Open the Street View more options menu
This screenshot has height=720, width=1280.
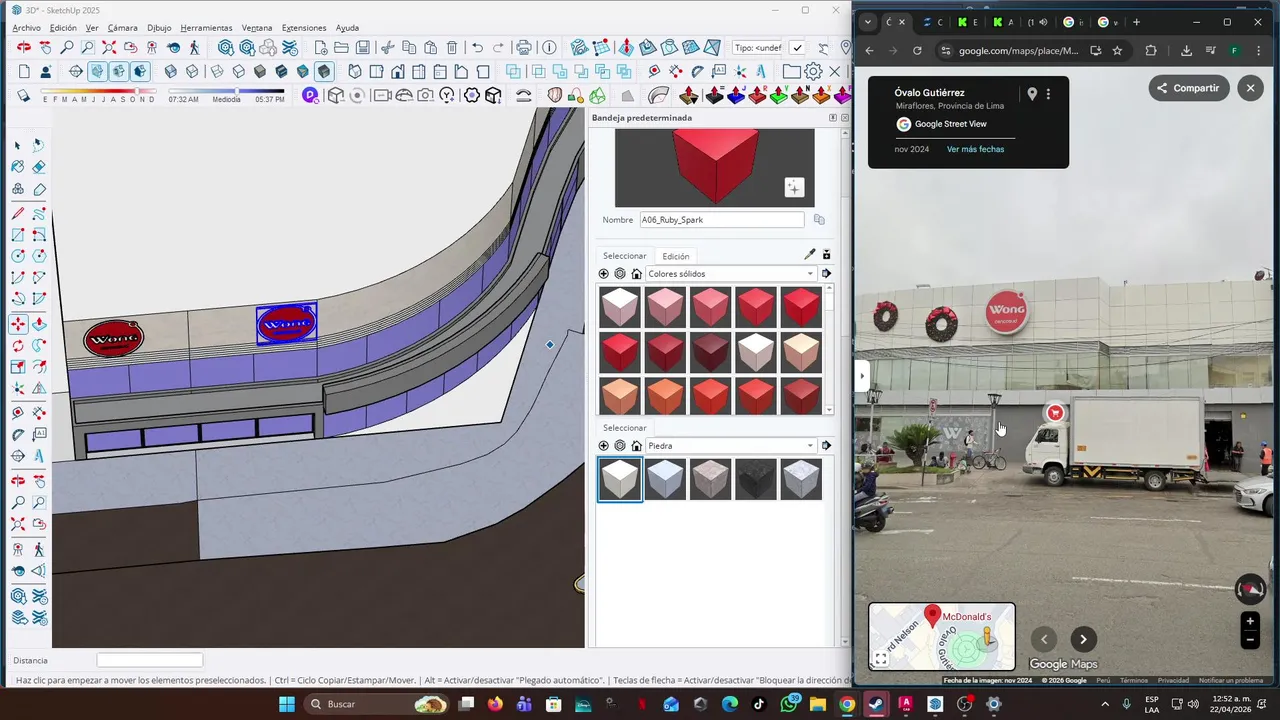click(x=1048, y=94)
